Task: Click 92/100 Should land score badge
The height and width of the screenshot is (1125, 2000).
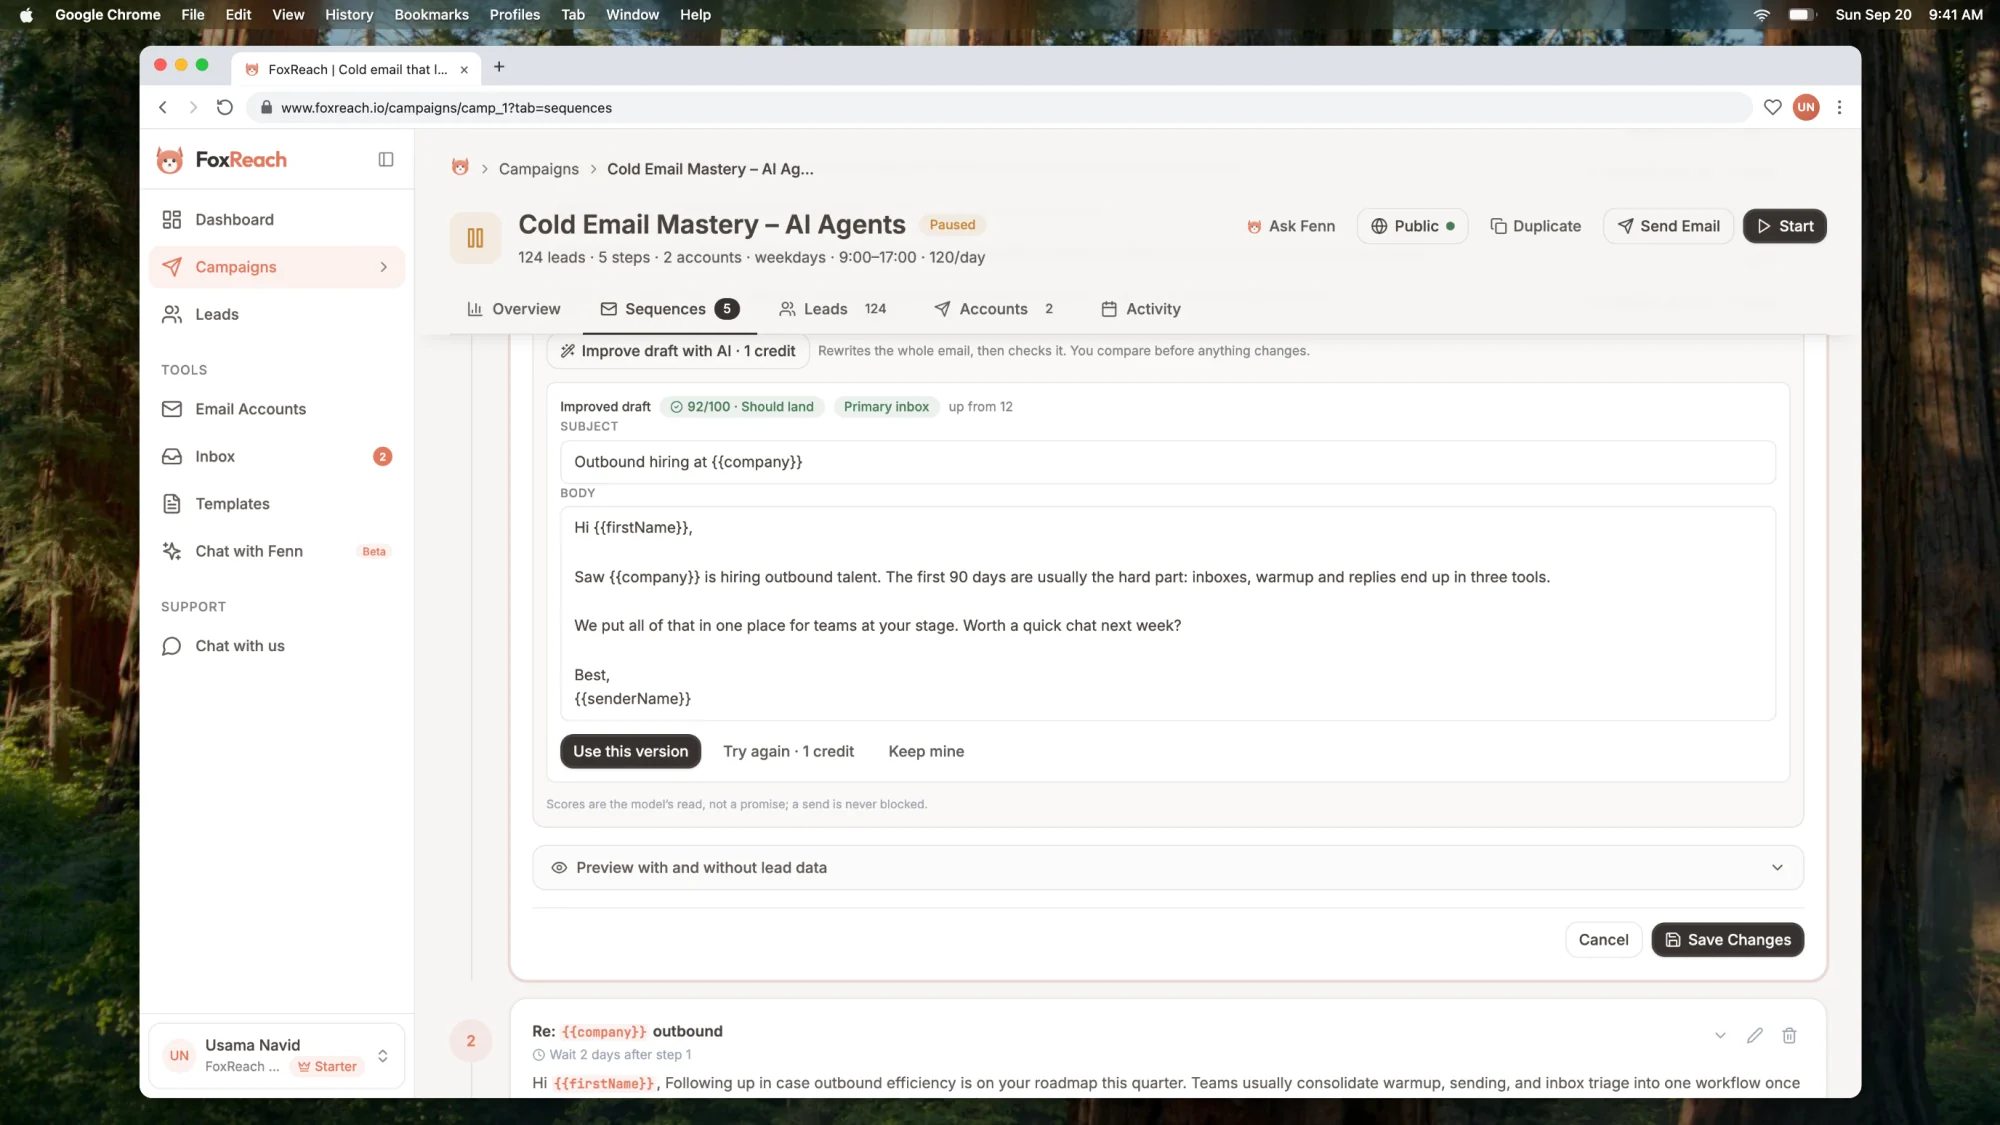Action: pyautogui.click(x=742, y=407)
